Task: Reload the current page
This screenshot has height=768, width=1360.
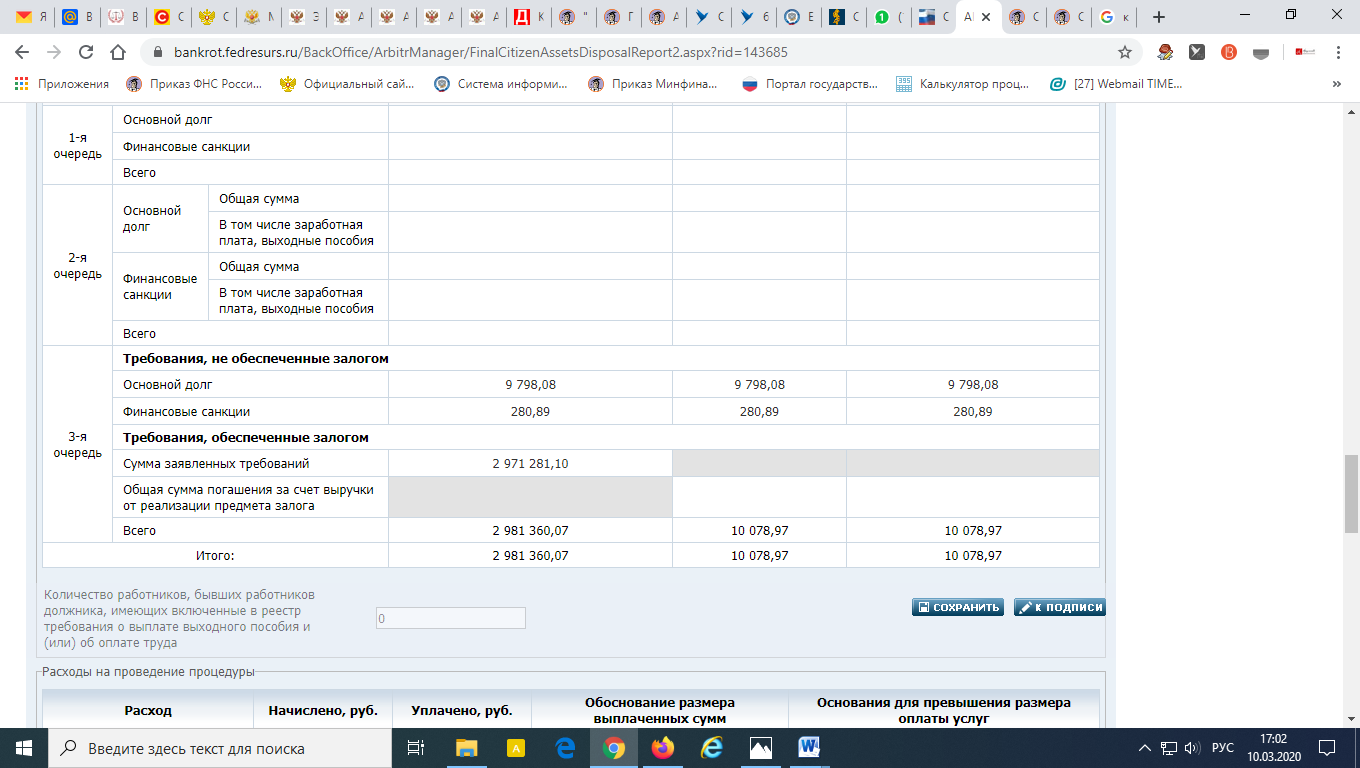Action: [86, 52]
